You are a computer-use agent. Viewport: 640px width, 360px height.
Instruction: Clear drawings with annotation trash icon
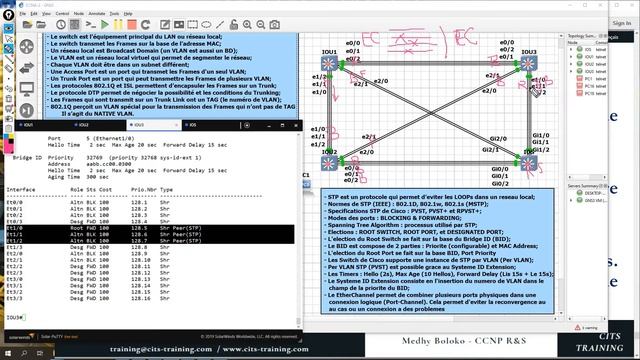[x=9, y=98]
